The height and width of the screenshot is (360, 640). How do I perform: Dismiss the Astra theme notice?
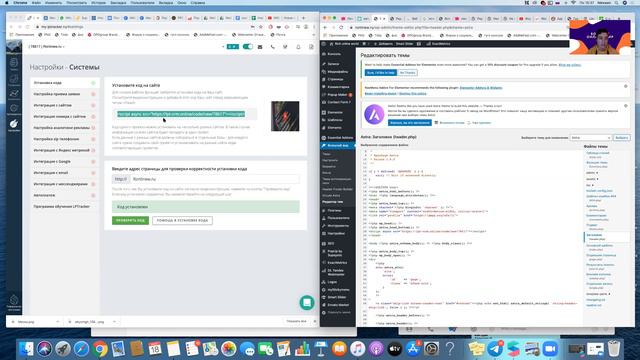pos(625,106)
